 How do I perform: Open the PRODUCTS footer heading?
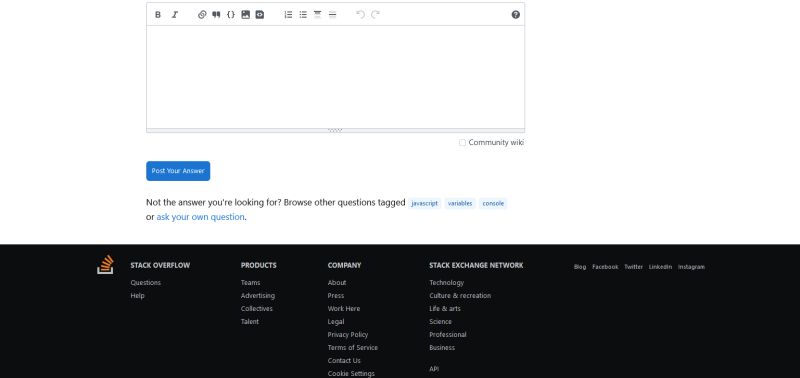[x=259, y=265]
